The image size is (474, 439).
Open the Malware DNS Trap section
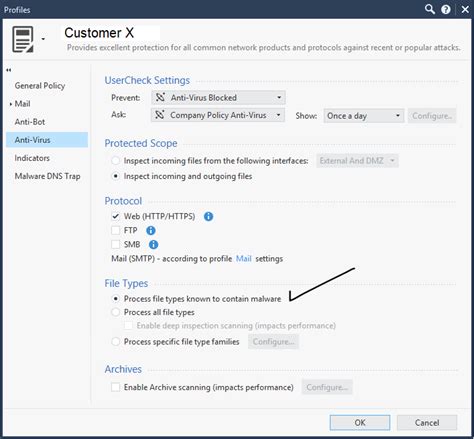pyautogui.click(x=47, y=176)
